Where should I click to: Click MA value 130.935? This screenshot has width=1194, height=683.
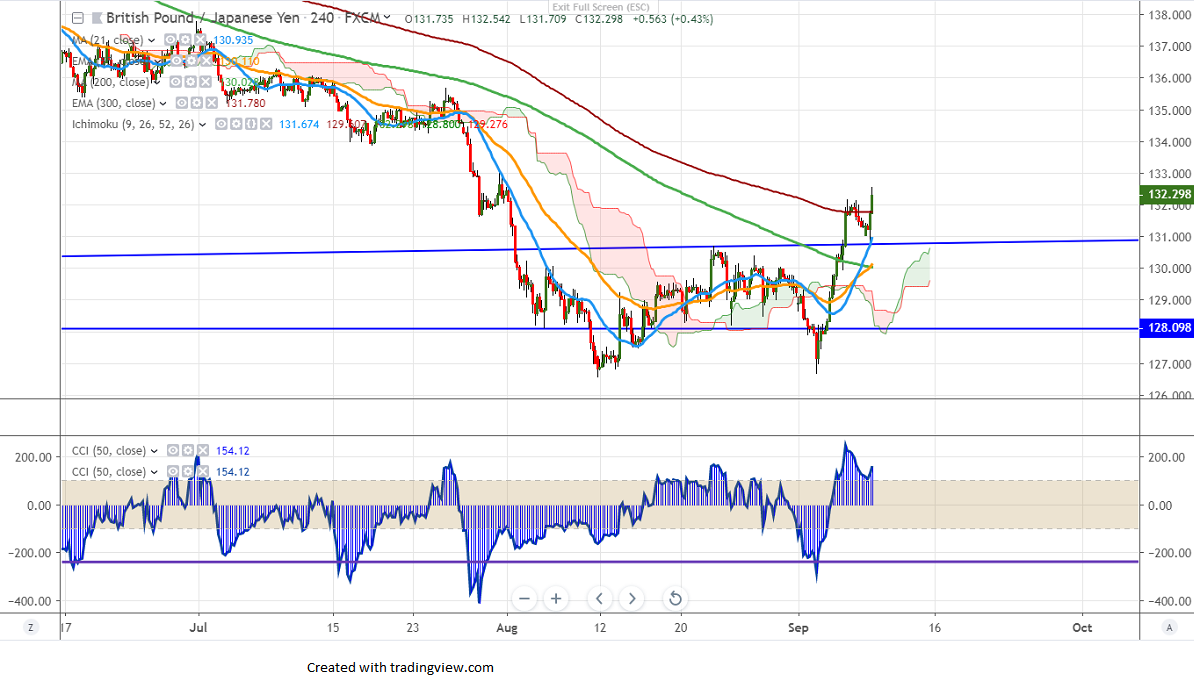click(x=233, y=40)
